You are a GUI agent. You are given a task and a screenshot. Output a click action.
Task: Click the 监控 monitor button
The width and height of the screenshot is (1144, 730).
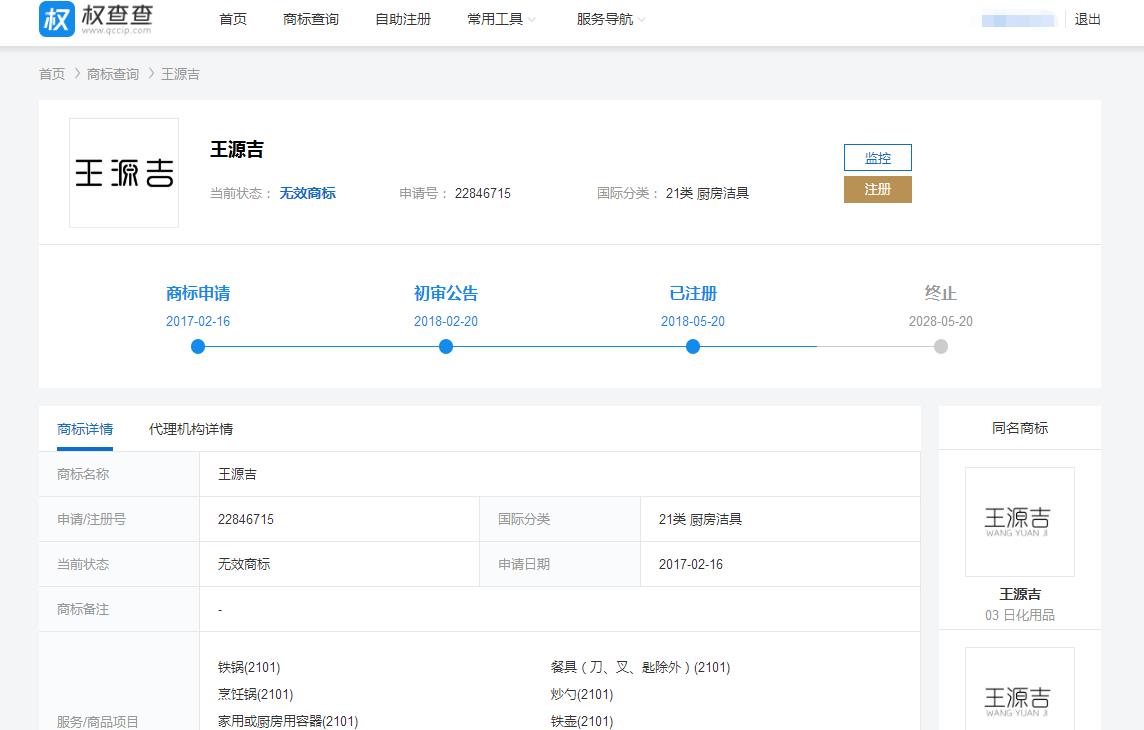[878, 158]
